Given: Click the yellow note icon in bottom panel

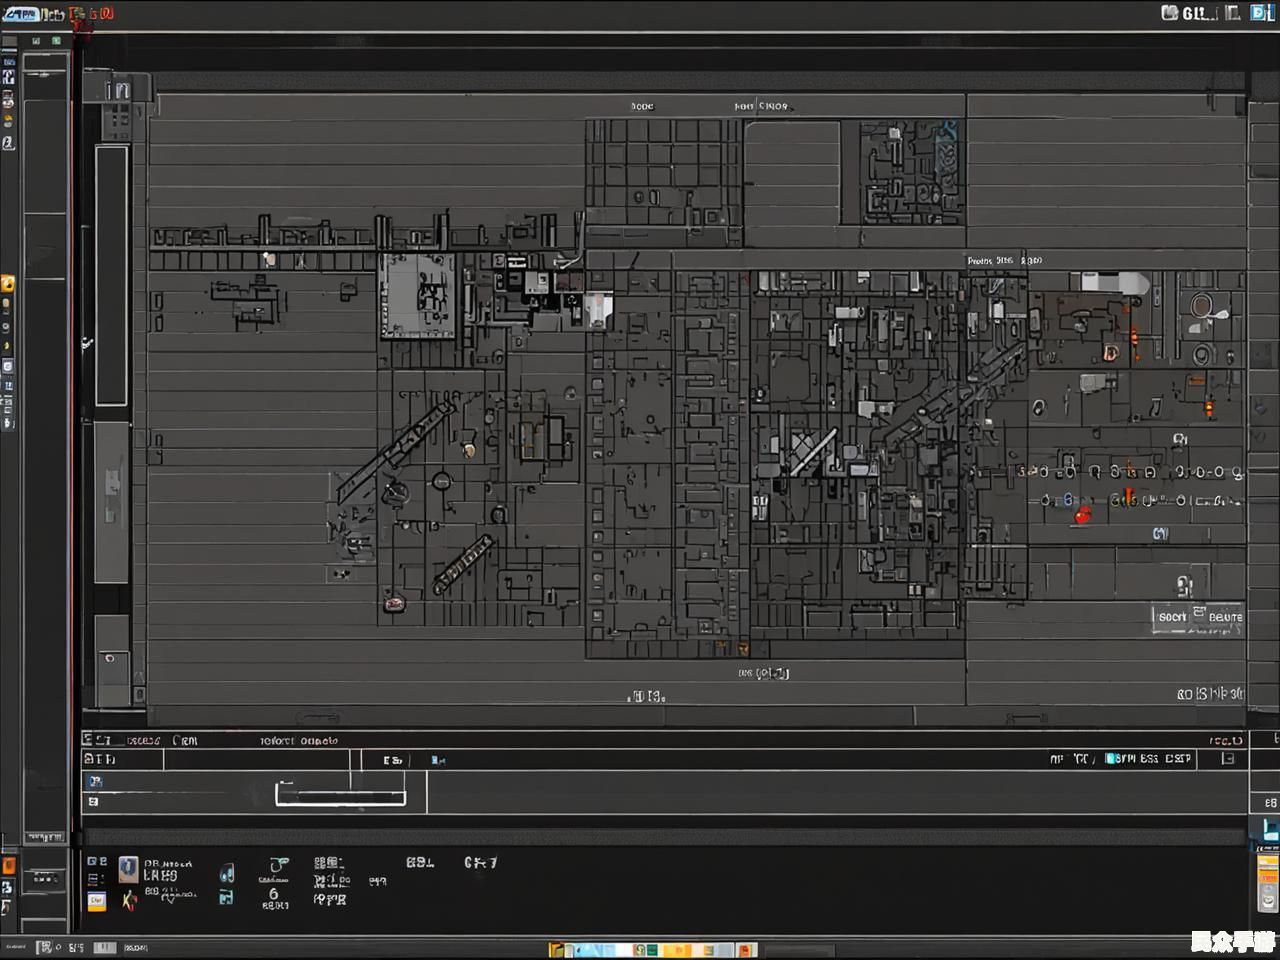Looking at the screenshot, I should [x=97, y=901].
